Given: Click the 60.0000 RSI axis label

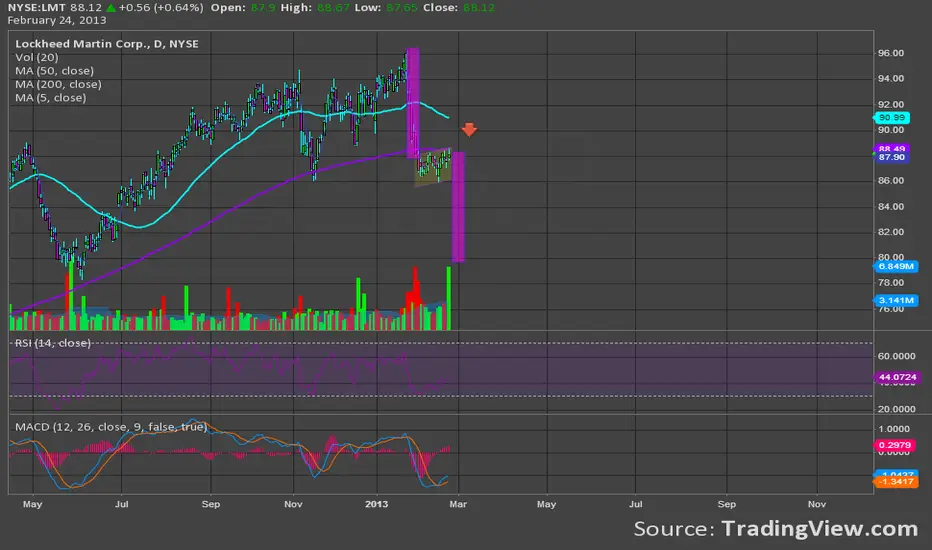Looking at the screenshot, I should (896, 356).
